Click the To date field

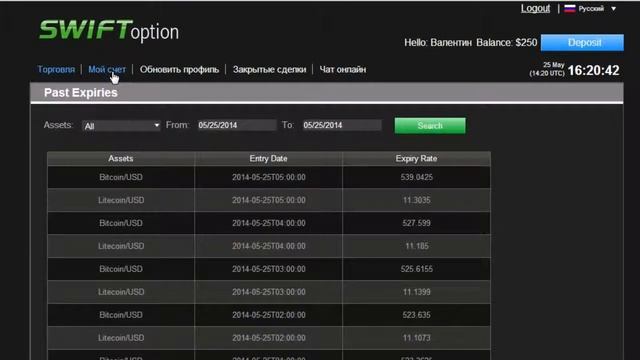click(342, 125)
